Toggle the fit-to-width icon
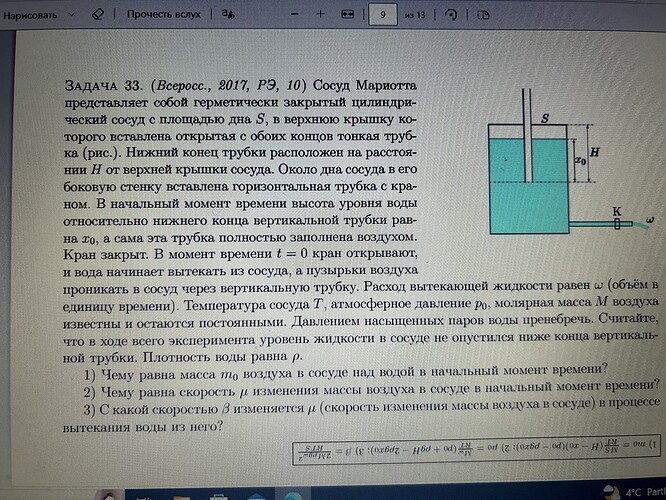Screen dimensions: 666x500 pos(347,15)
